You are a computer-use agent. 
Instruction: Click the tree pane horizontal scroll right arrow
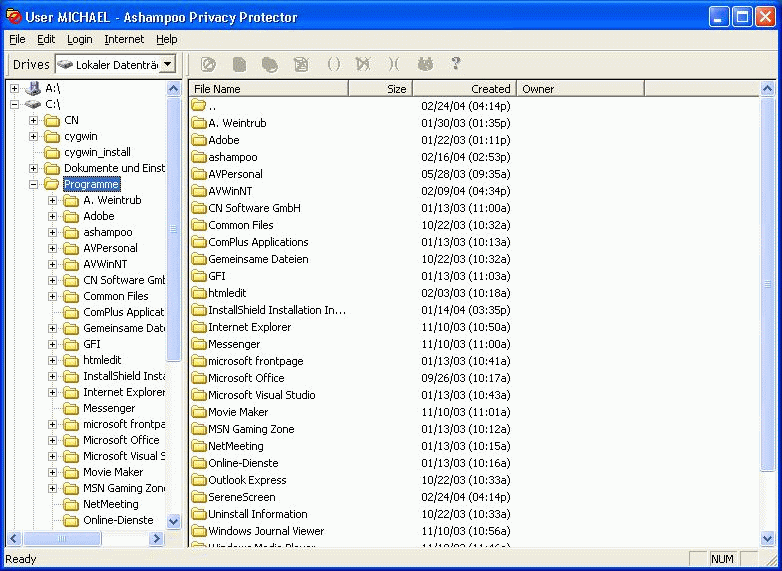pyautogui.click(x=157, y=538)
